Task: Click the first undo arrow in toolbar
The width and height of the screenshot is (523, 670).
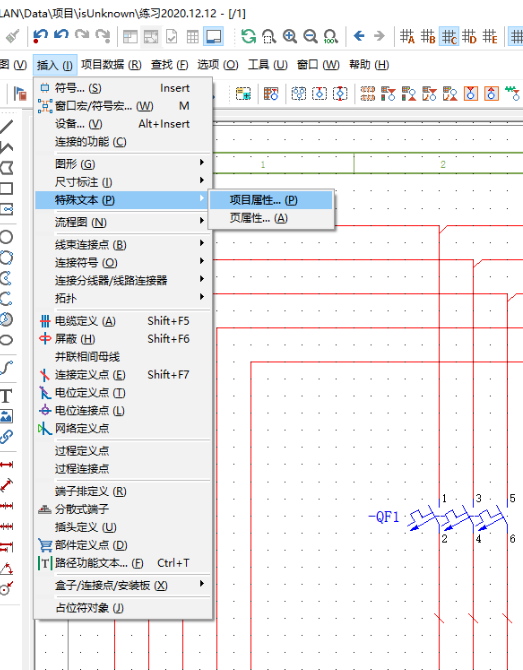Action: coord(40,36)
